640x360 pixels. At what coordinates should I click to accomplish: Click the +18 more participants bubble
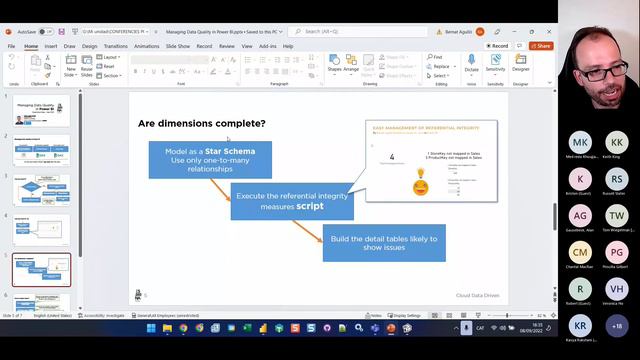click(x=617, y=326)
